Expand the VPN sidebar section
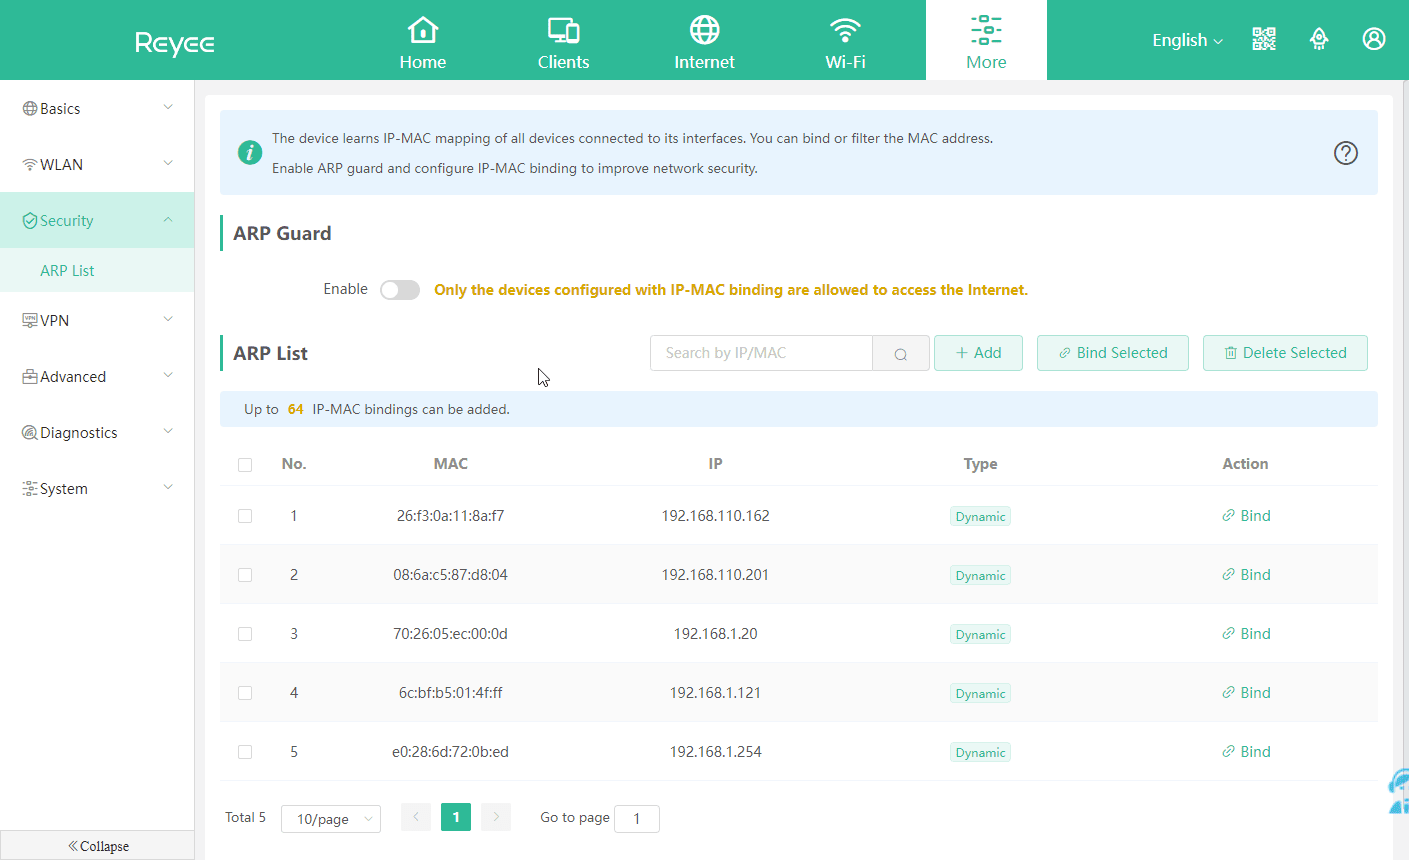 point(97,321)
